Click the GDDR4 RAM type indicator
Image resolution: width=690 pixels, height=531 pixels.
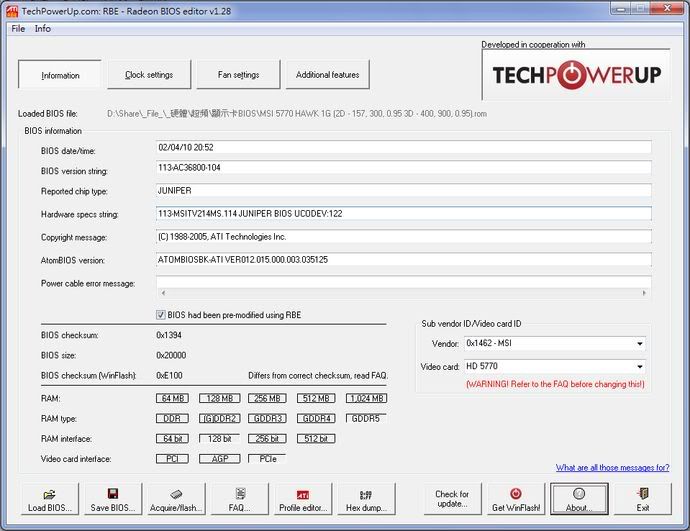(x=316, y=418)
